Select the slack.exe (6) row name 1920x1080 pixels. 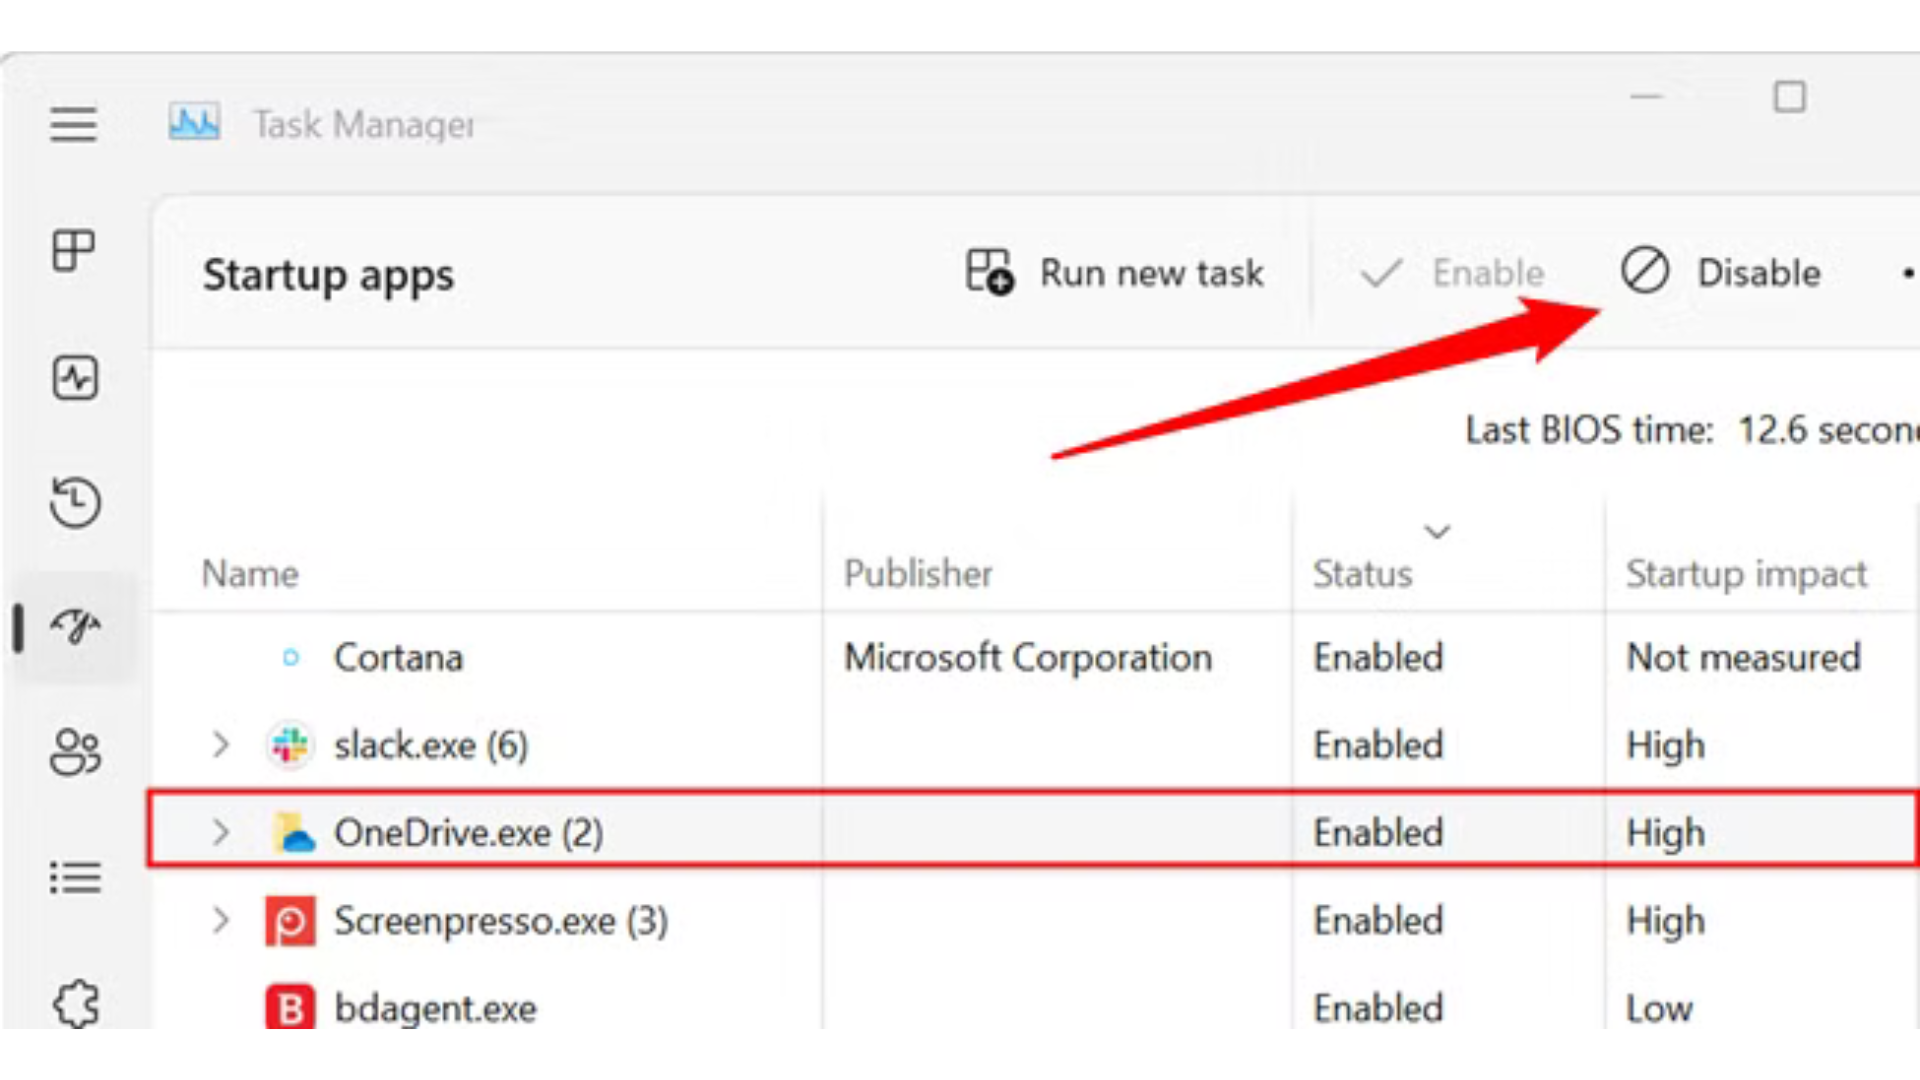[x=431, y=746]
